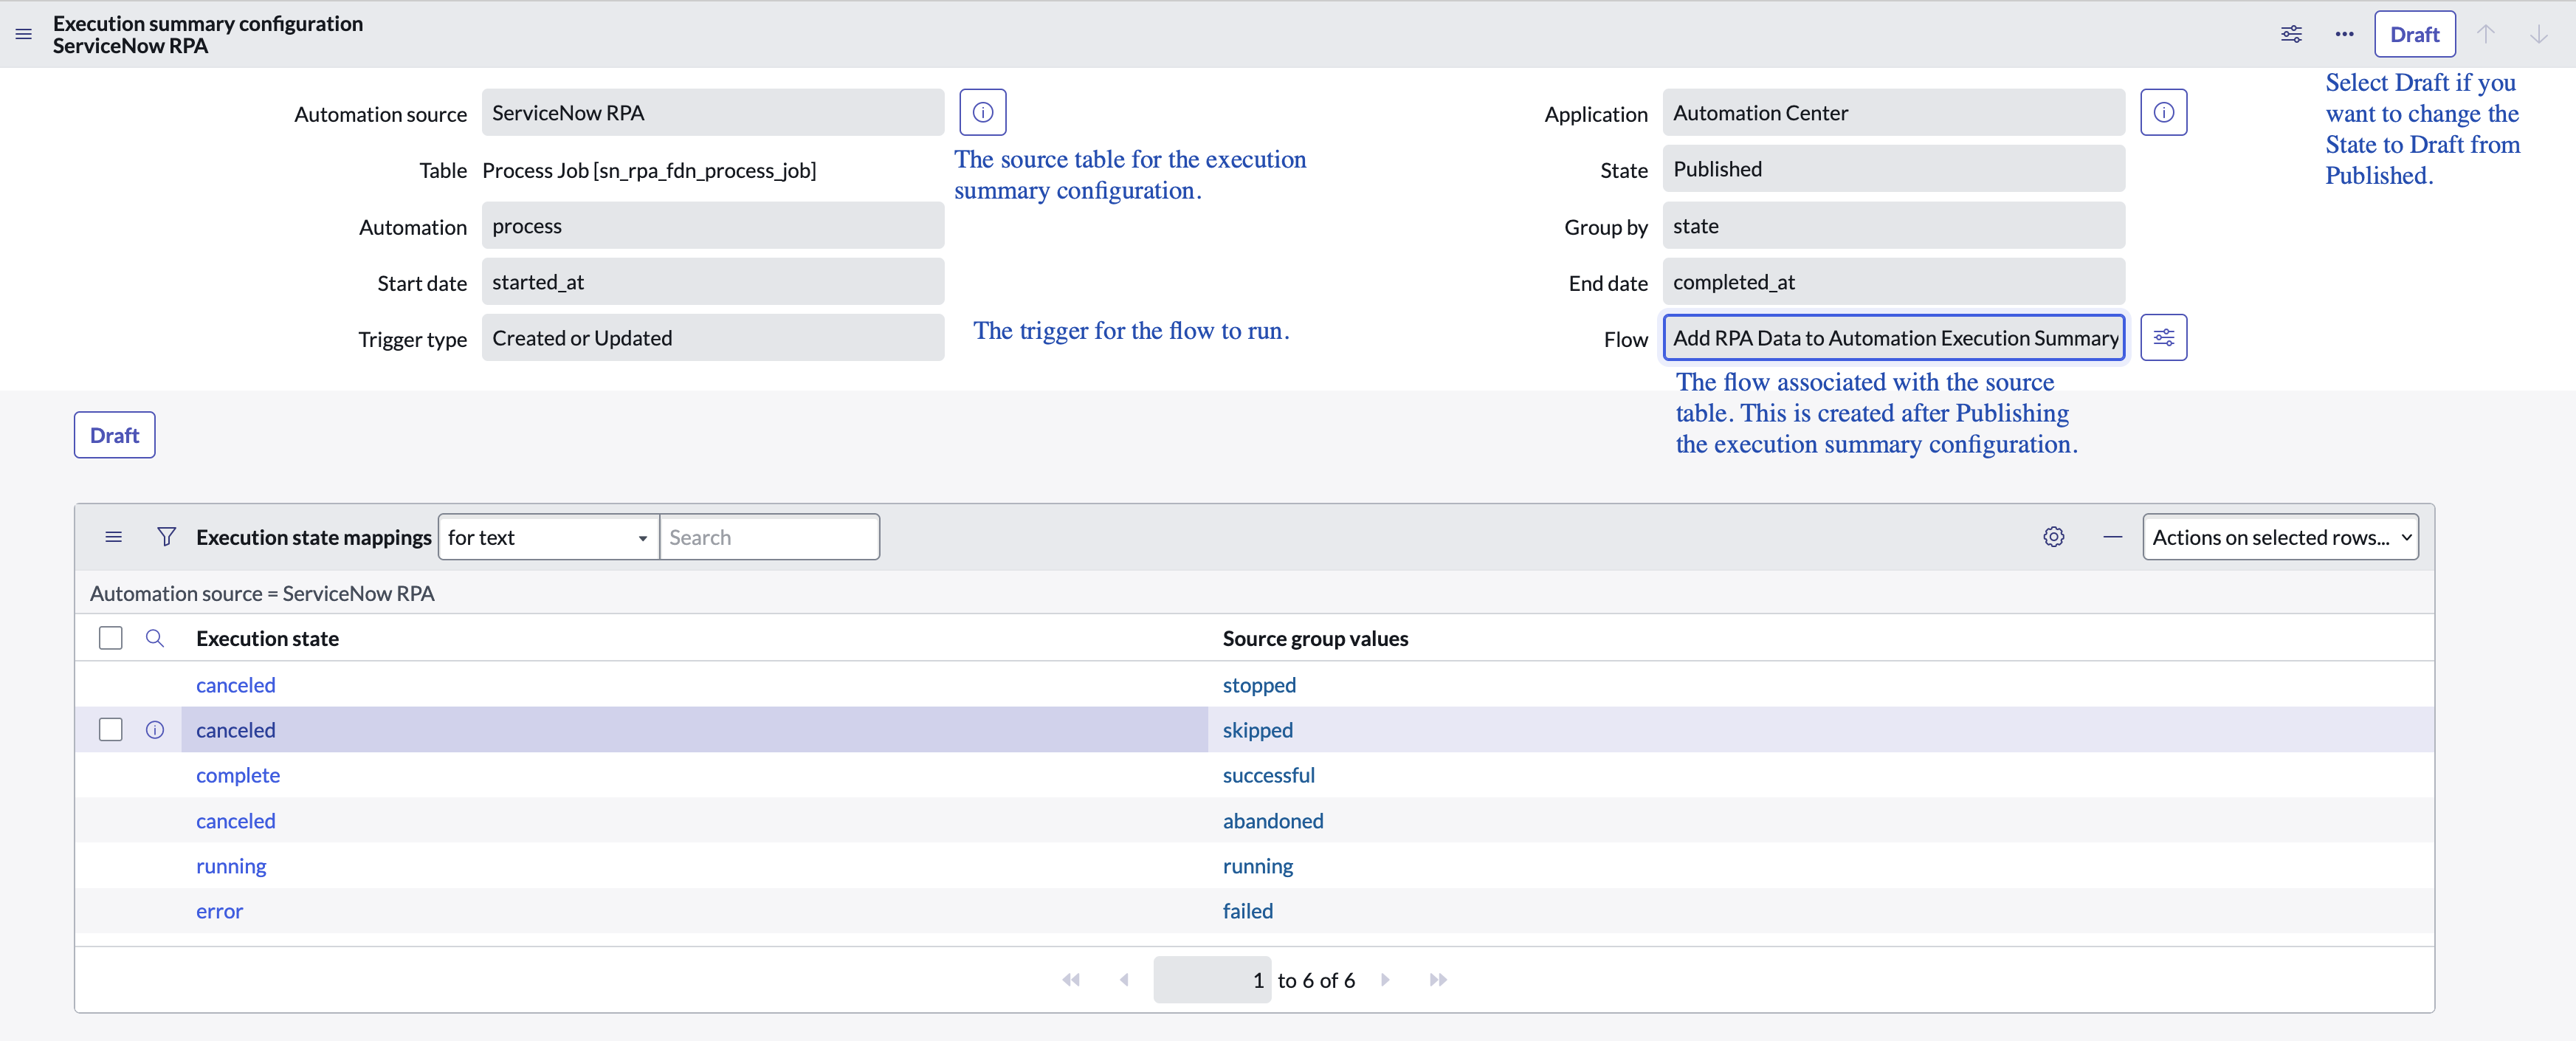Open the canceled link in abandoned row

[x=235, y=821]
